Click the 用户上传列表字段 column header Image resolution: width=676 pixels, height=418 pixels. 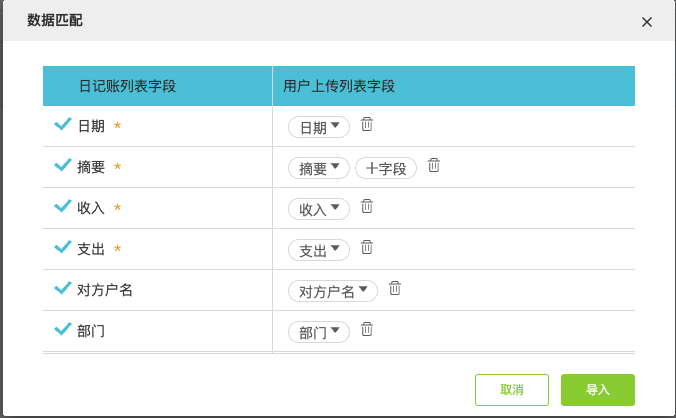pos(339,86)
